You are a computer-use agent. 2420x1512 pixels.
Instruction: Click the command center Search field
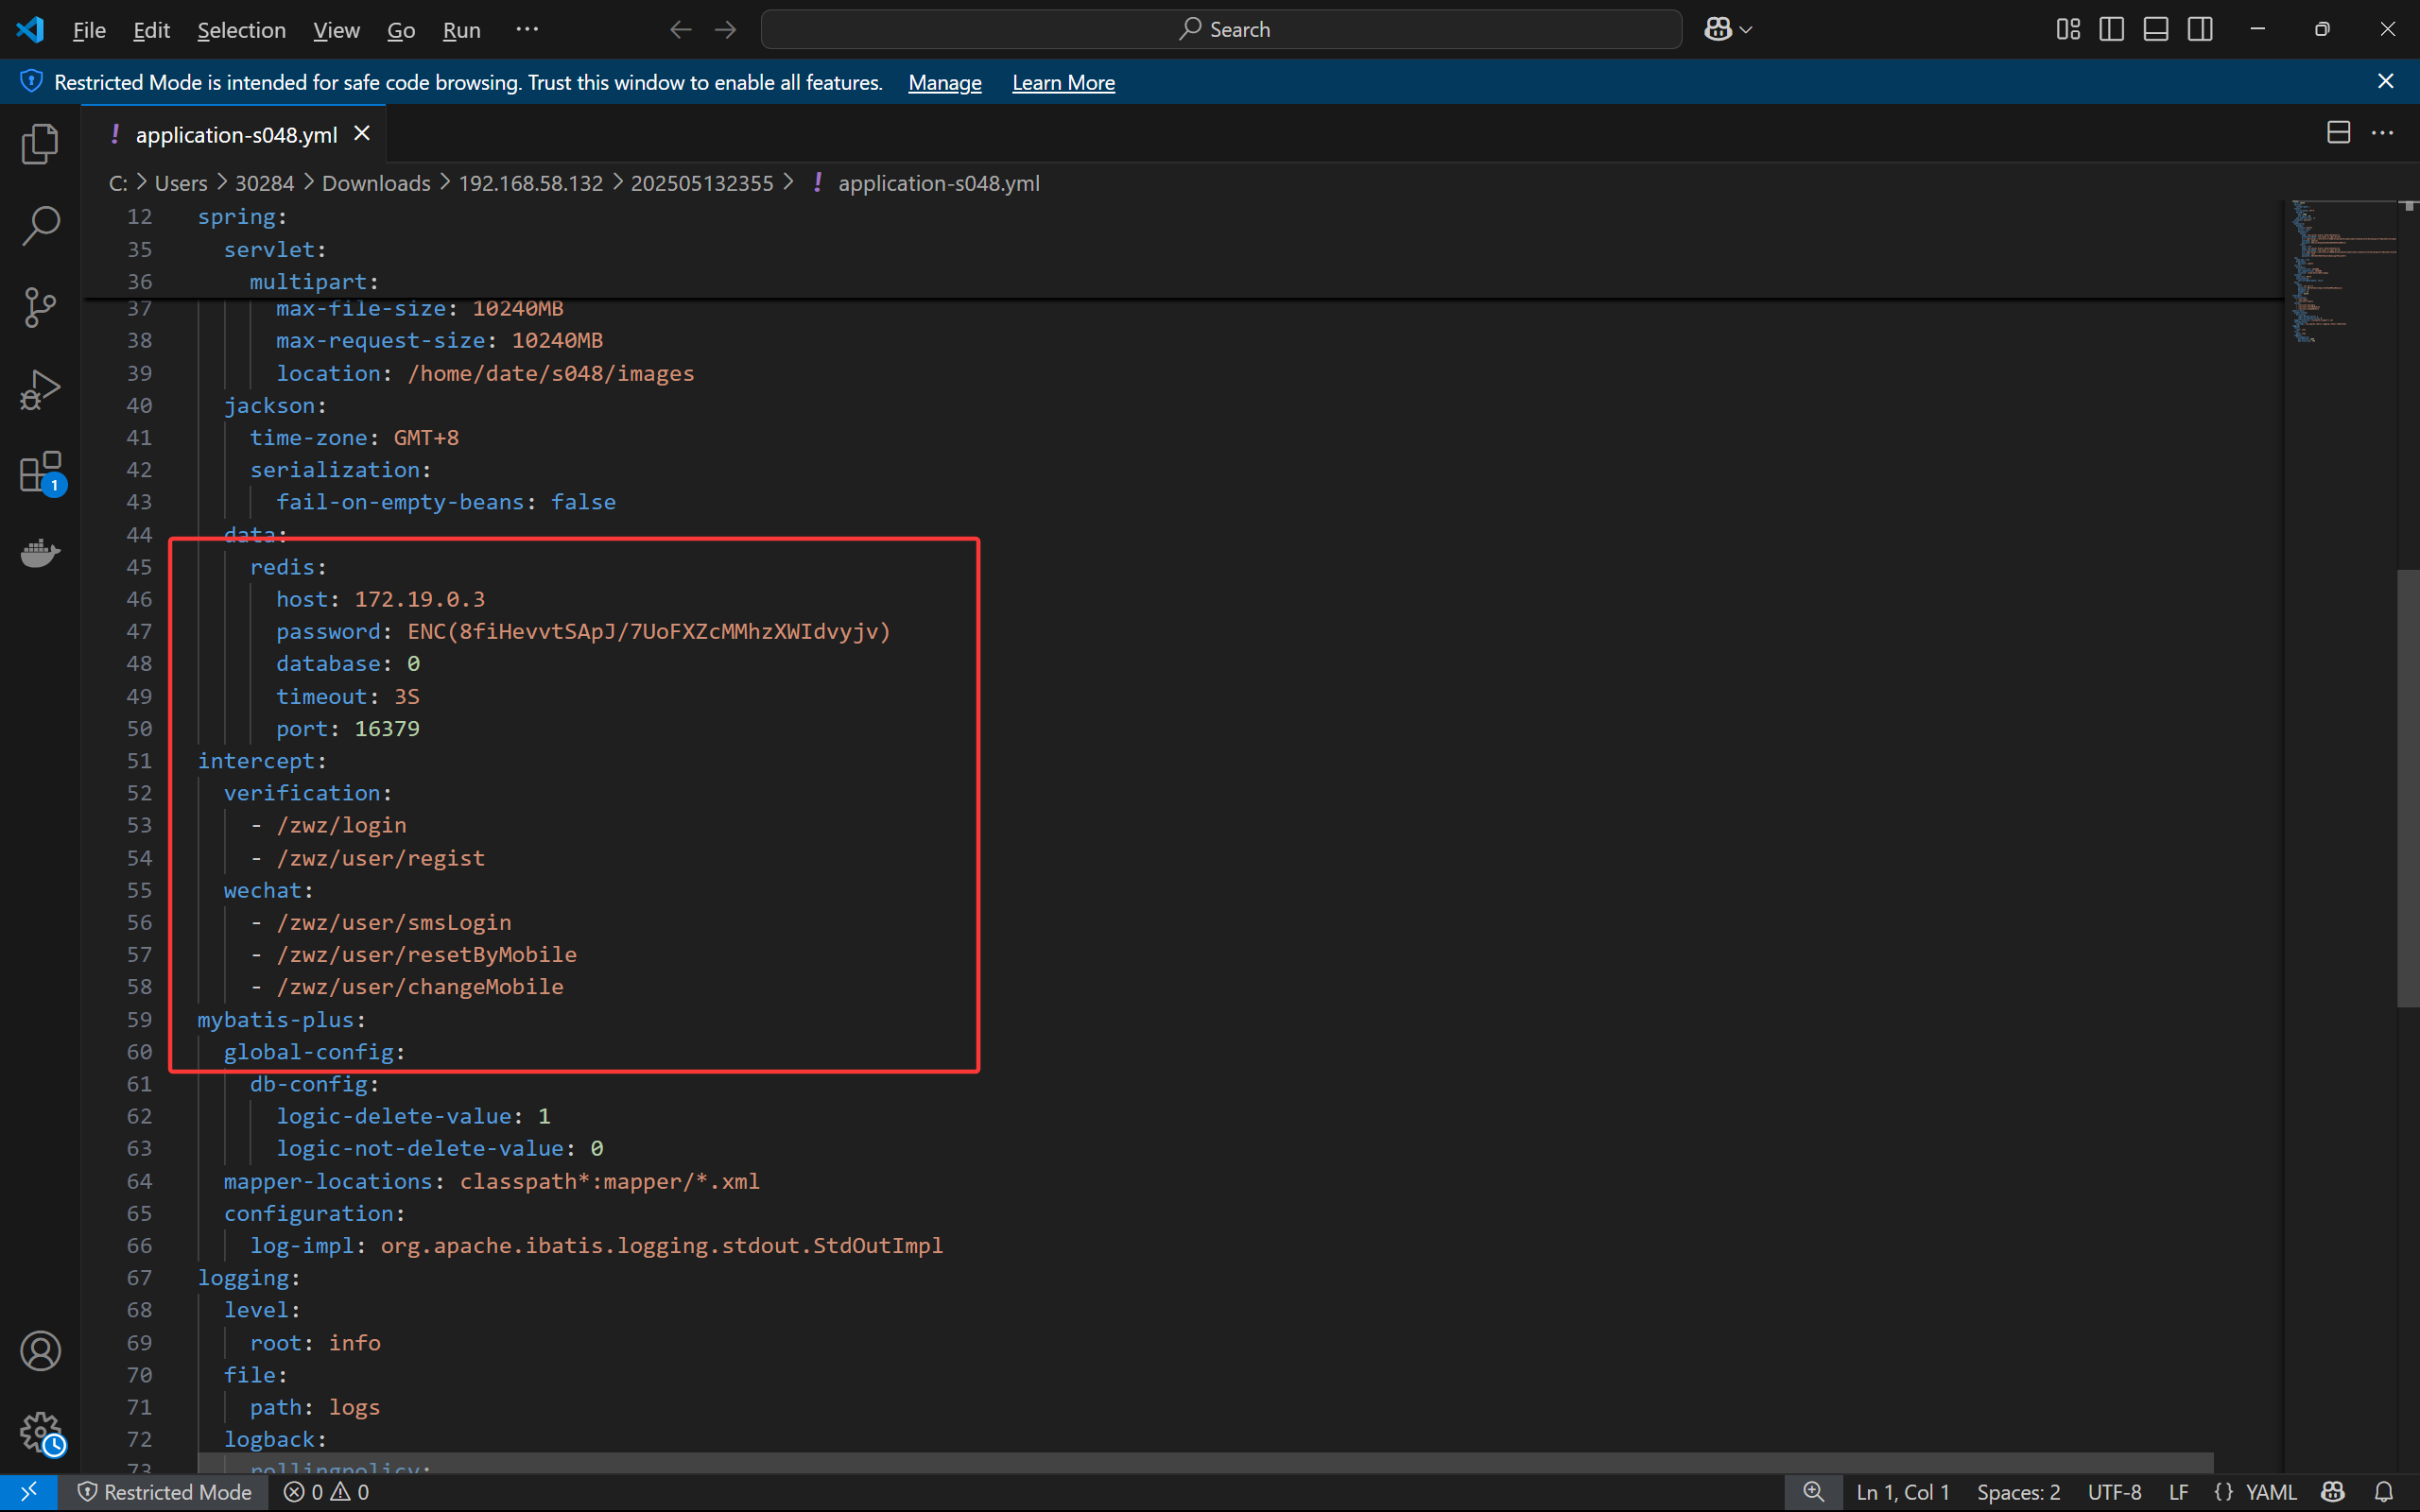1220,29
